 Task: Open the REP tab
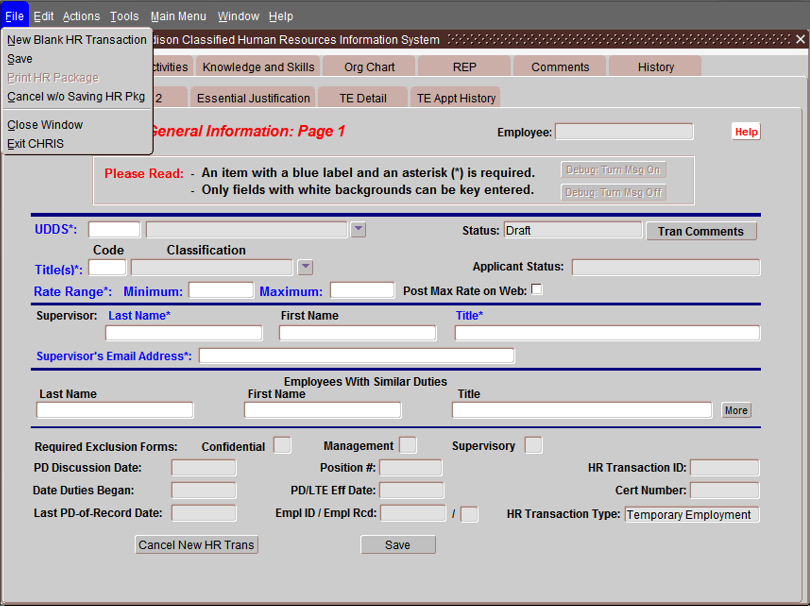point(464,67)
